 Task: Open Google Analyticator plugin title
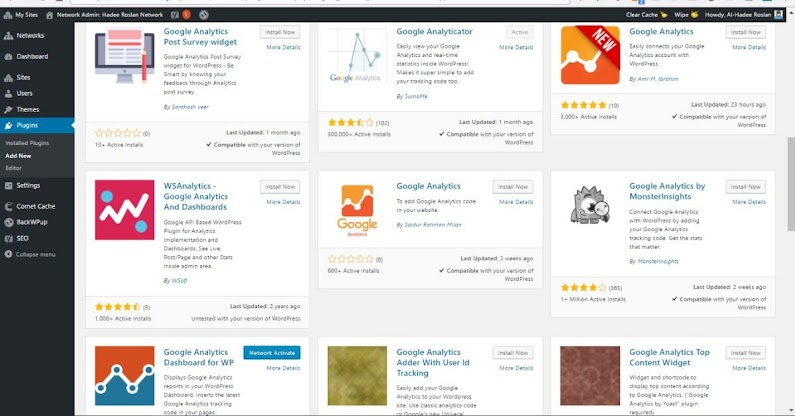coord(434,31)
